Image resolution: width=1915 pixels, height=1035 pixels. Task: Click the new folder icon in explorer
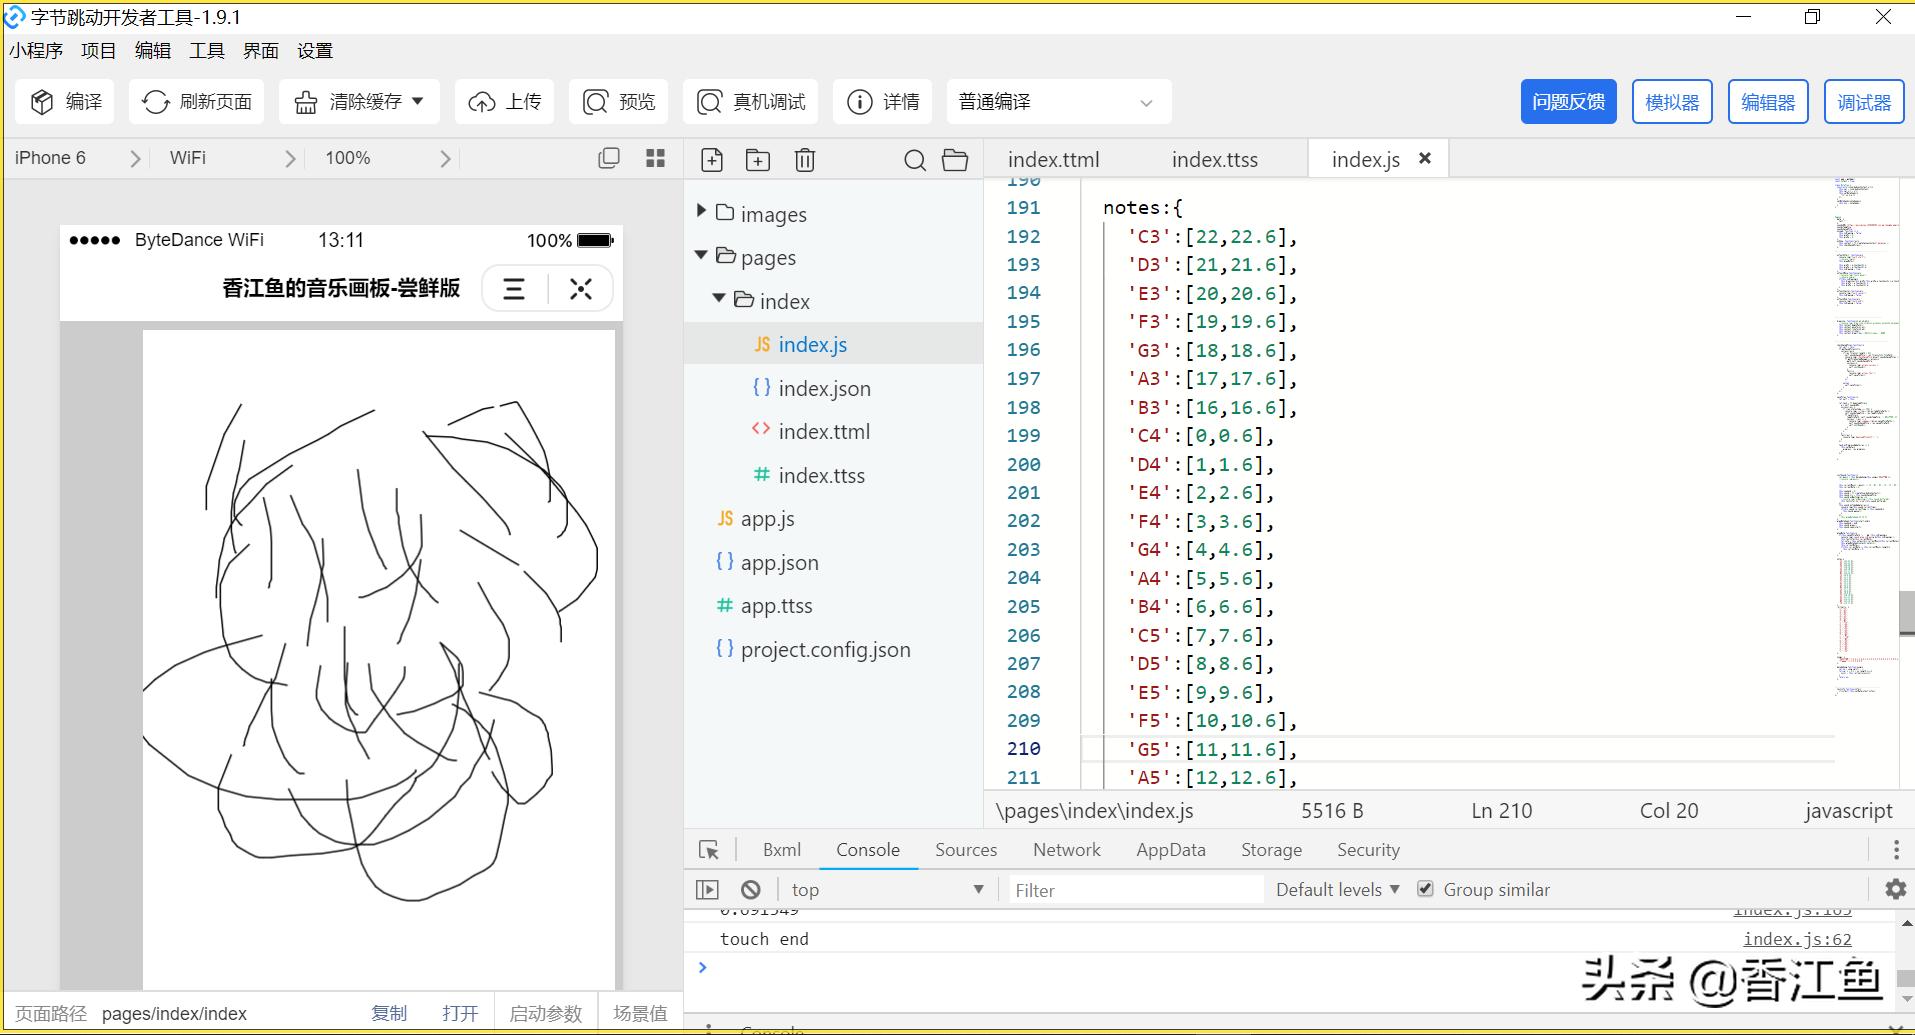coord(758,160)
